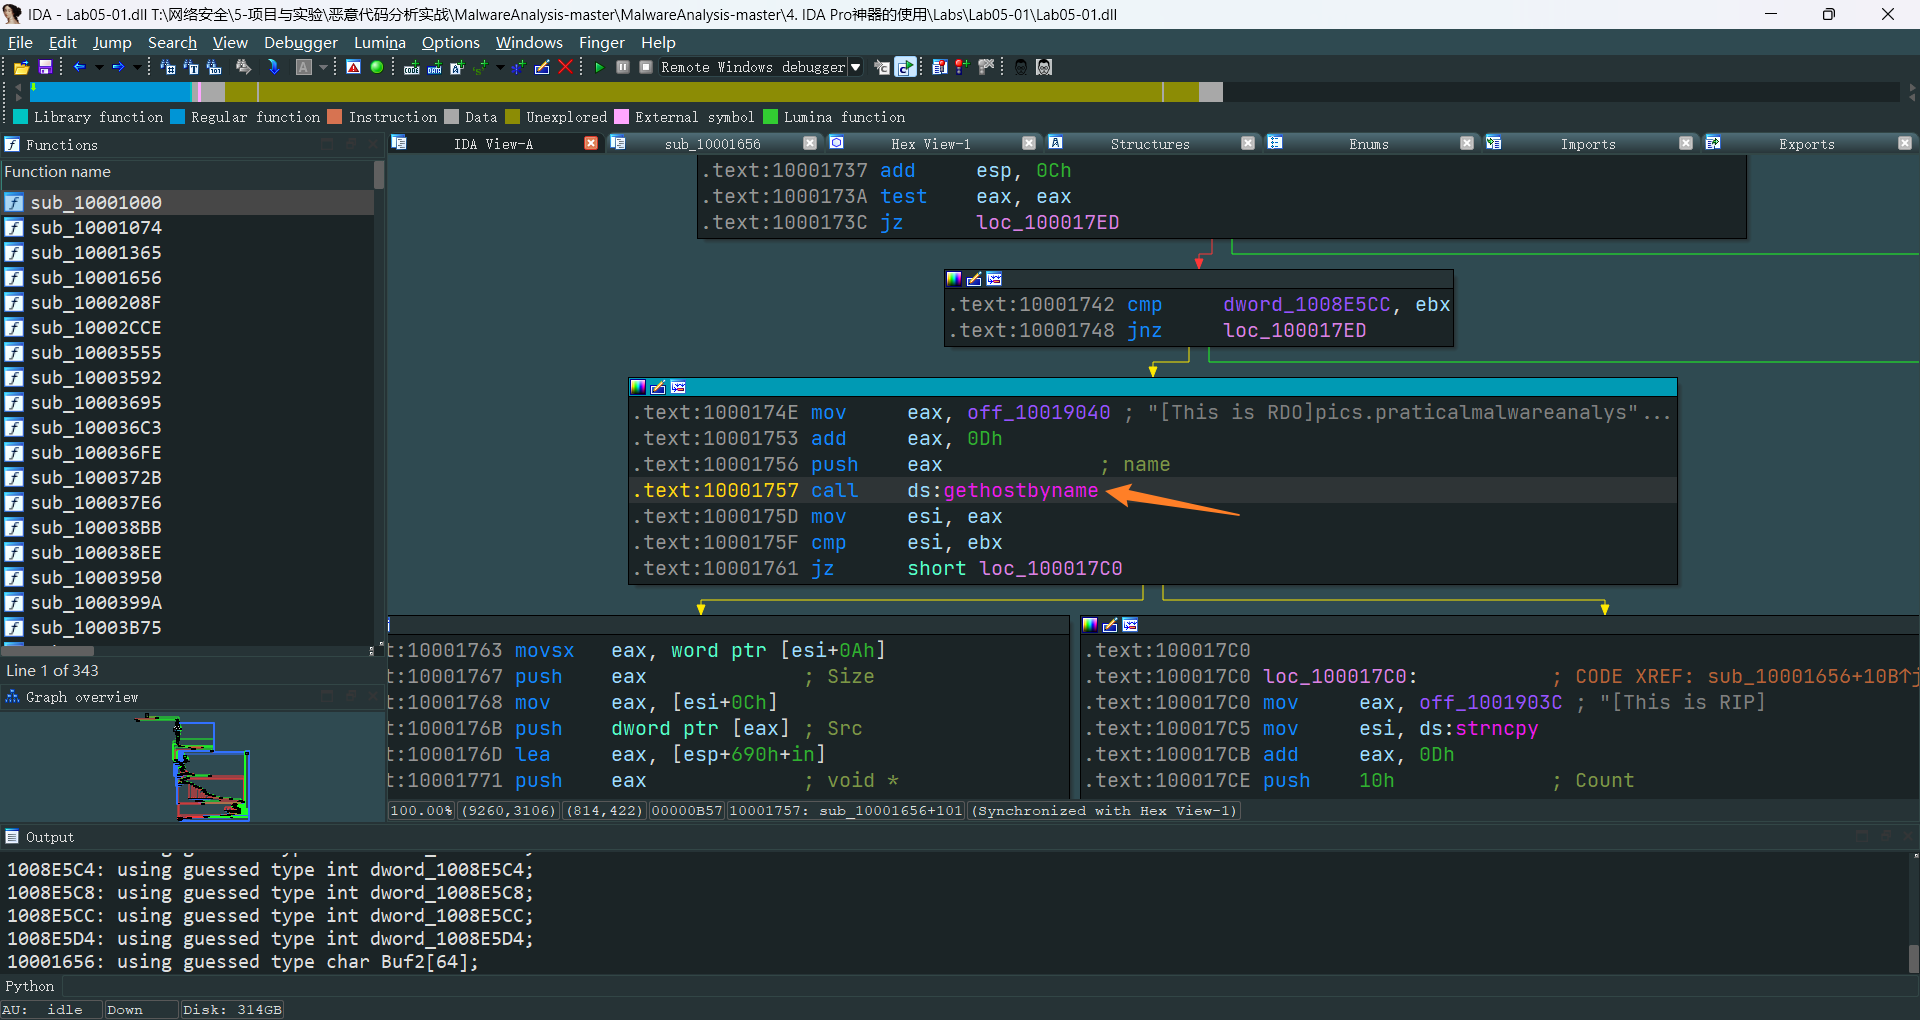Click color icon on the loc_100017C0 block
The image size is (1920, 1020).
pyautogui.click(x=1090, y=625)
